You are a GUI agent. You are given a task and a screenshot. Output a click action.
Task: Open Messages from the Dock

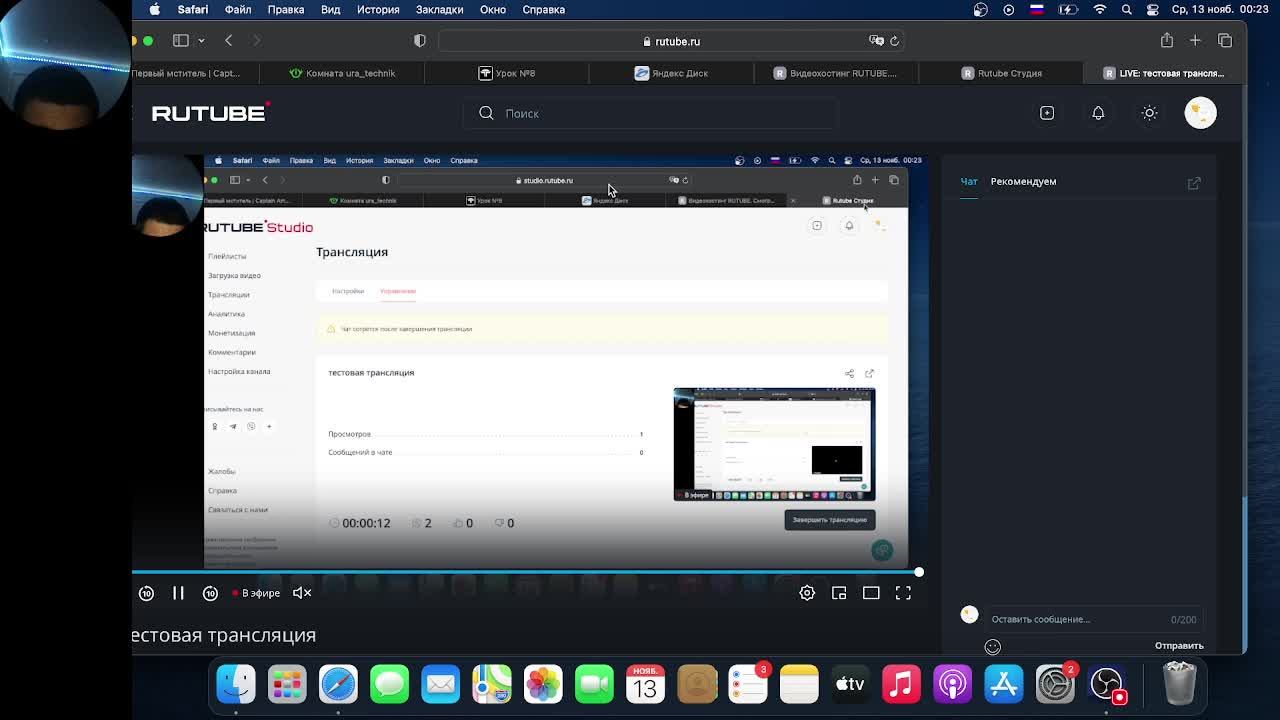(389, 684)
